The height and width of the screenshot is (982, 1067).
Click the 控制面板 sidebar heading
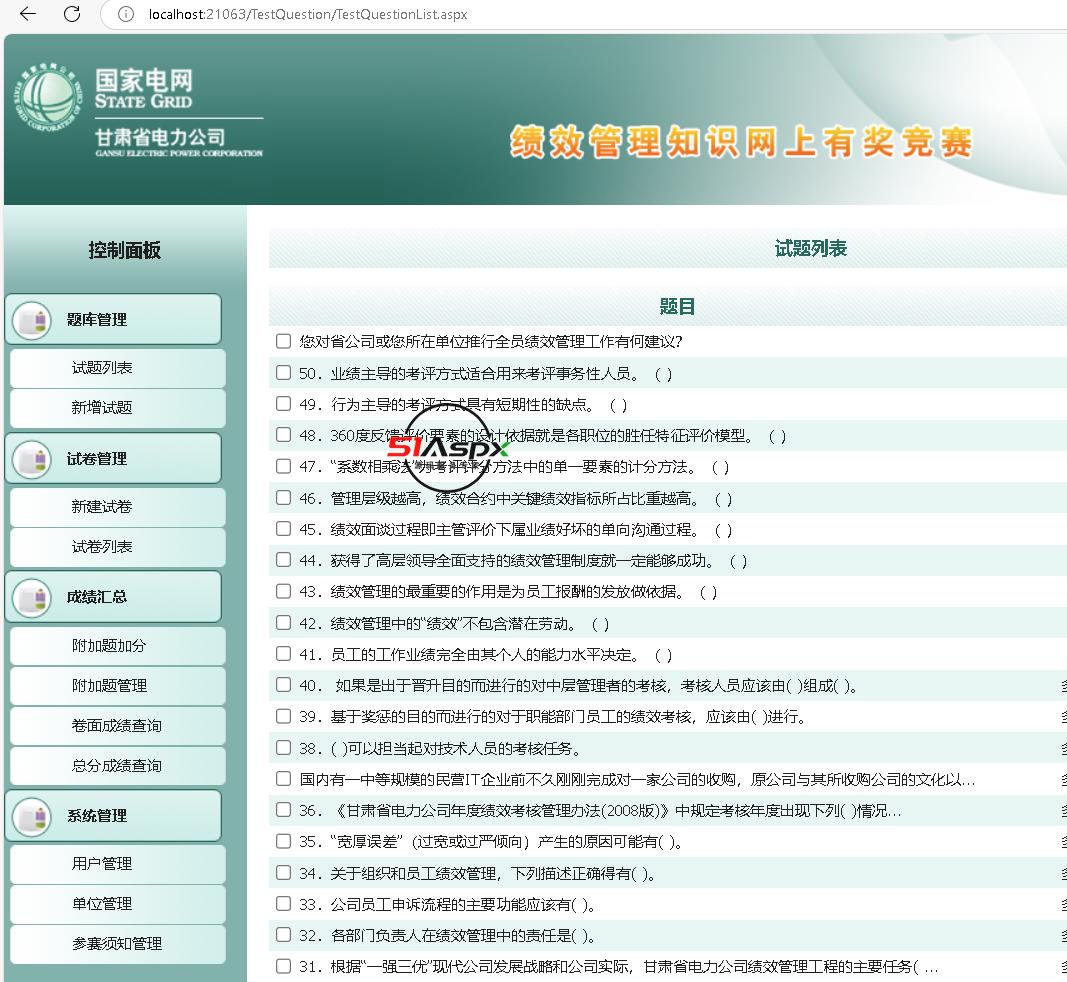click(125, 250)
